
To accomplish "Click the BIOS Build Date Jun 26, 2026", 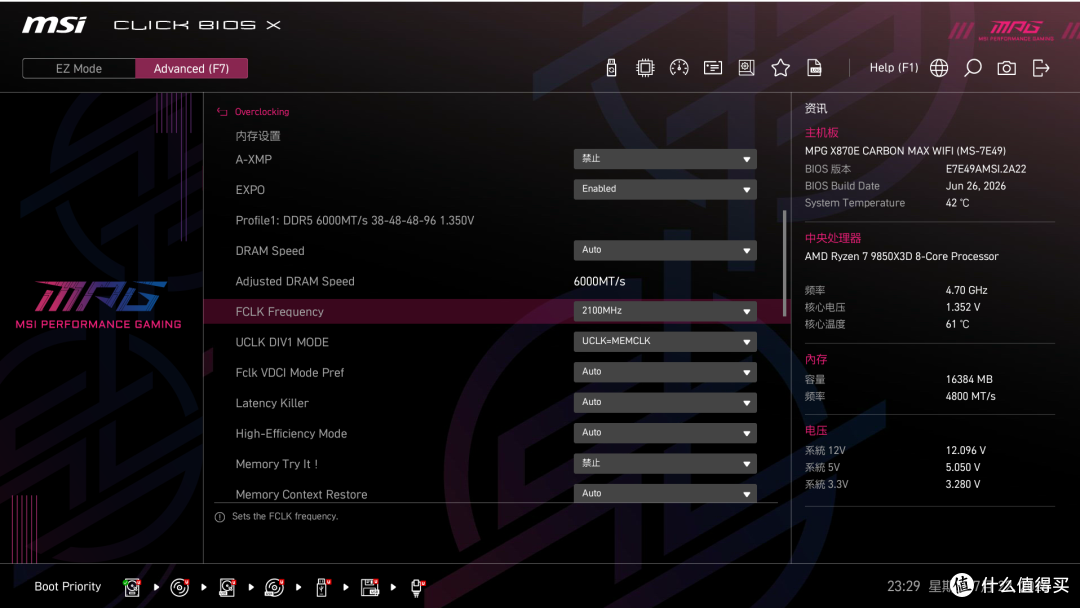I will (x=975, y=186).
